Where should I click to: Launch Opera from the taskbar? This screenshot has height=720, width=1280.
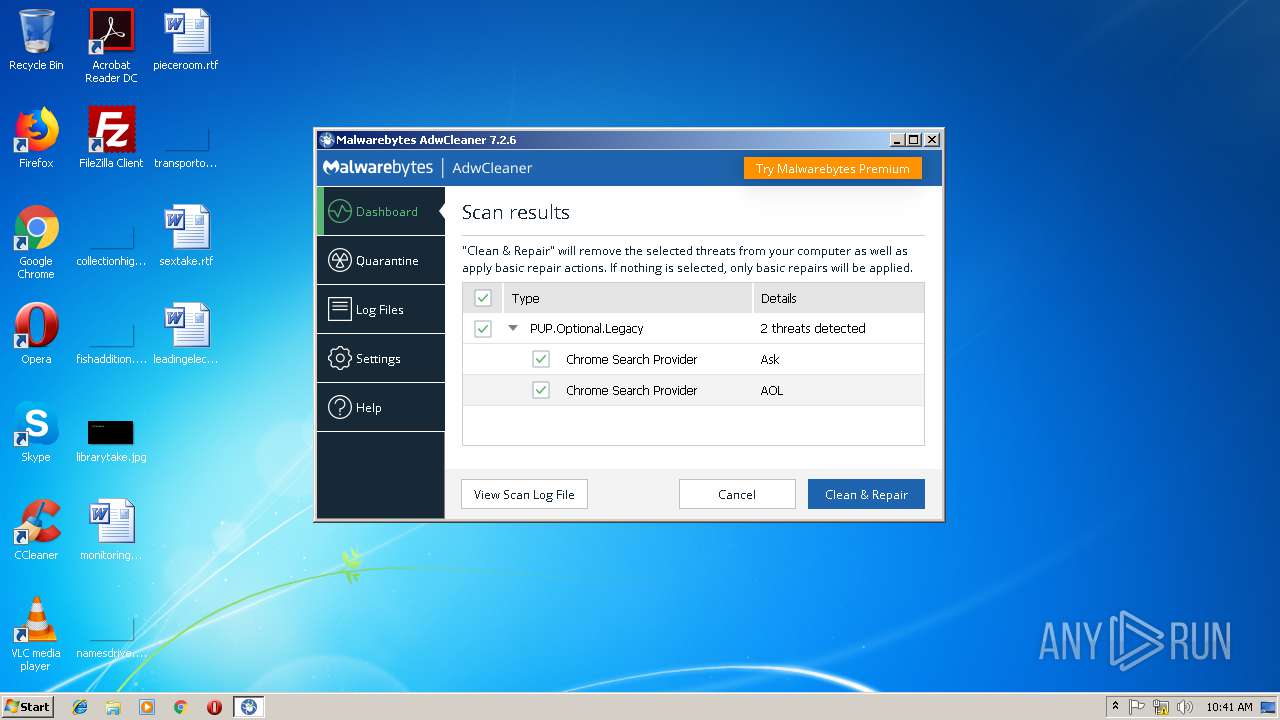click(x=214, y=707)
